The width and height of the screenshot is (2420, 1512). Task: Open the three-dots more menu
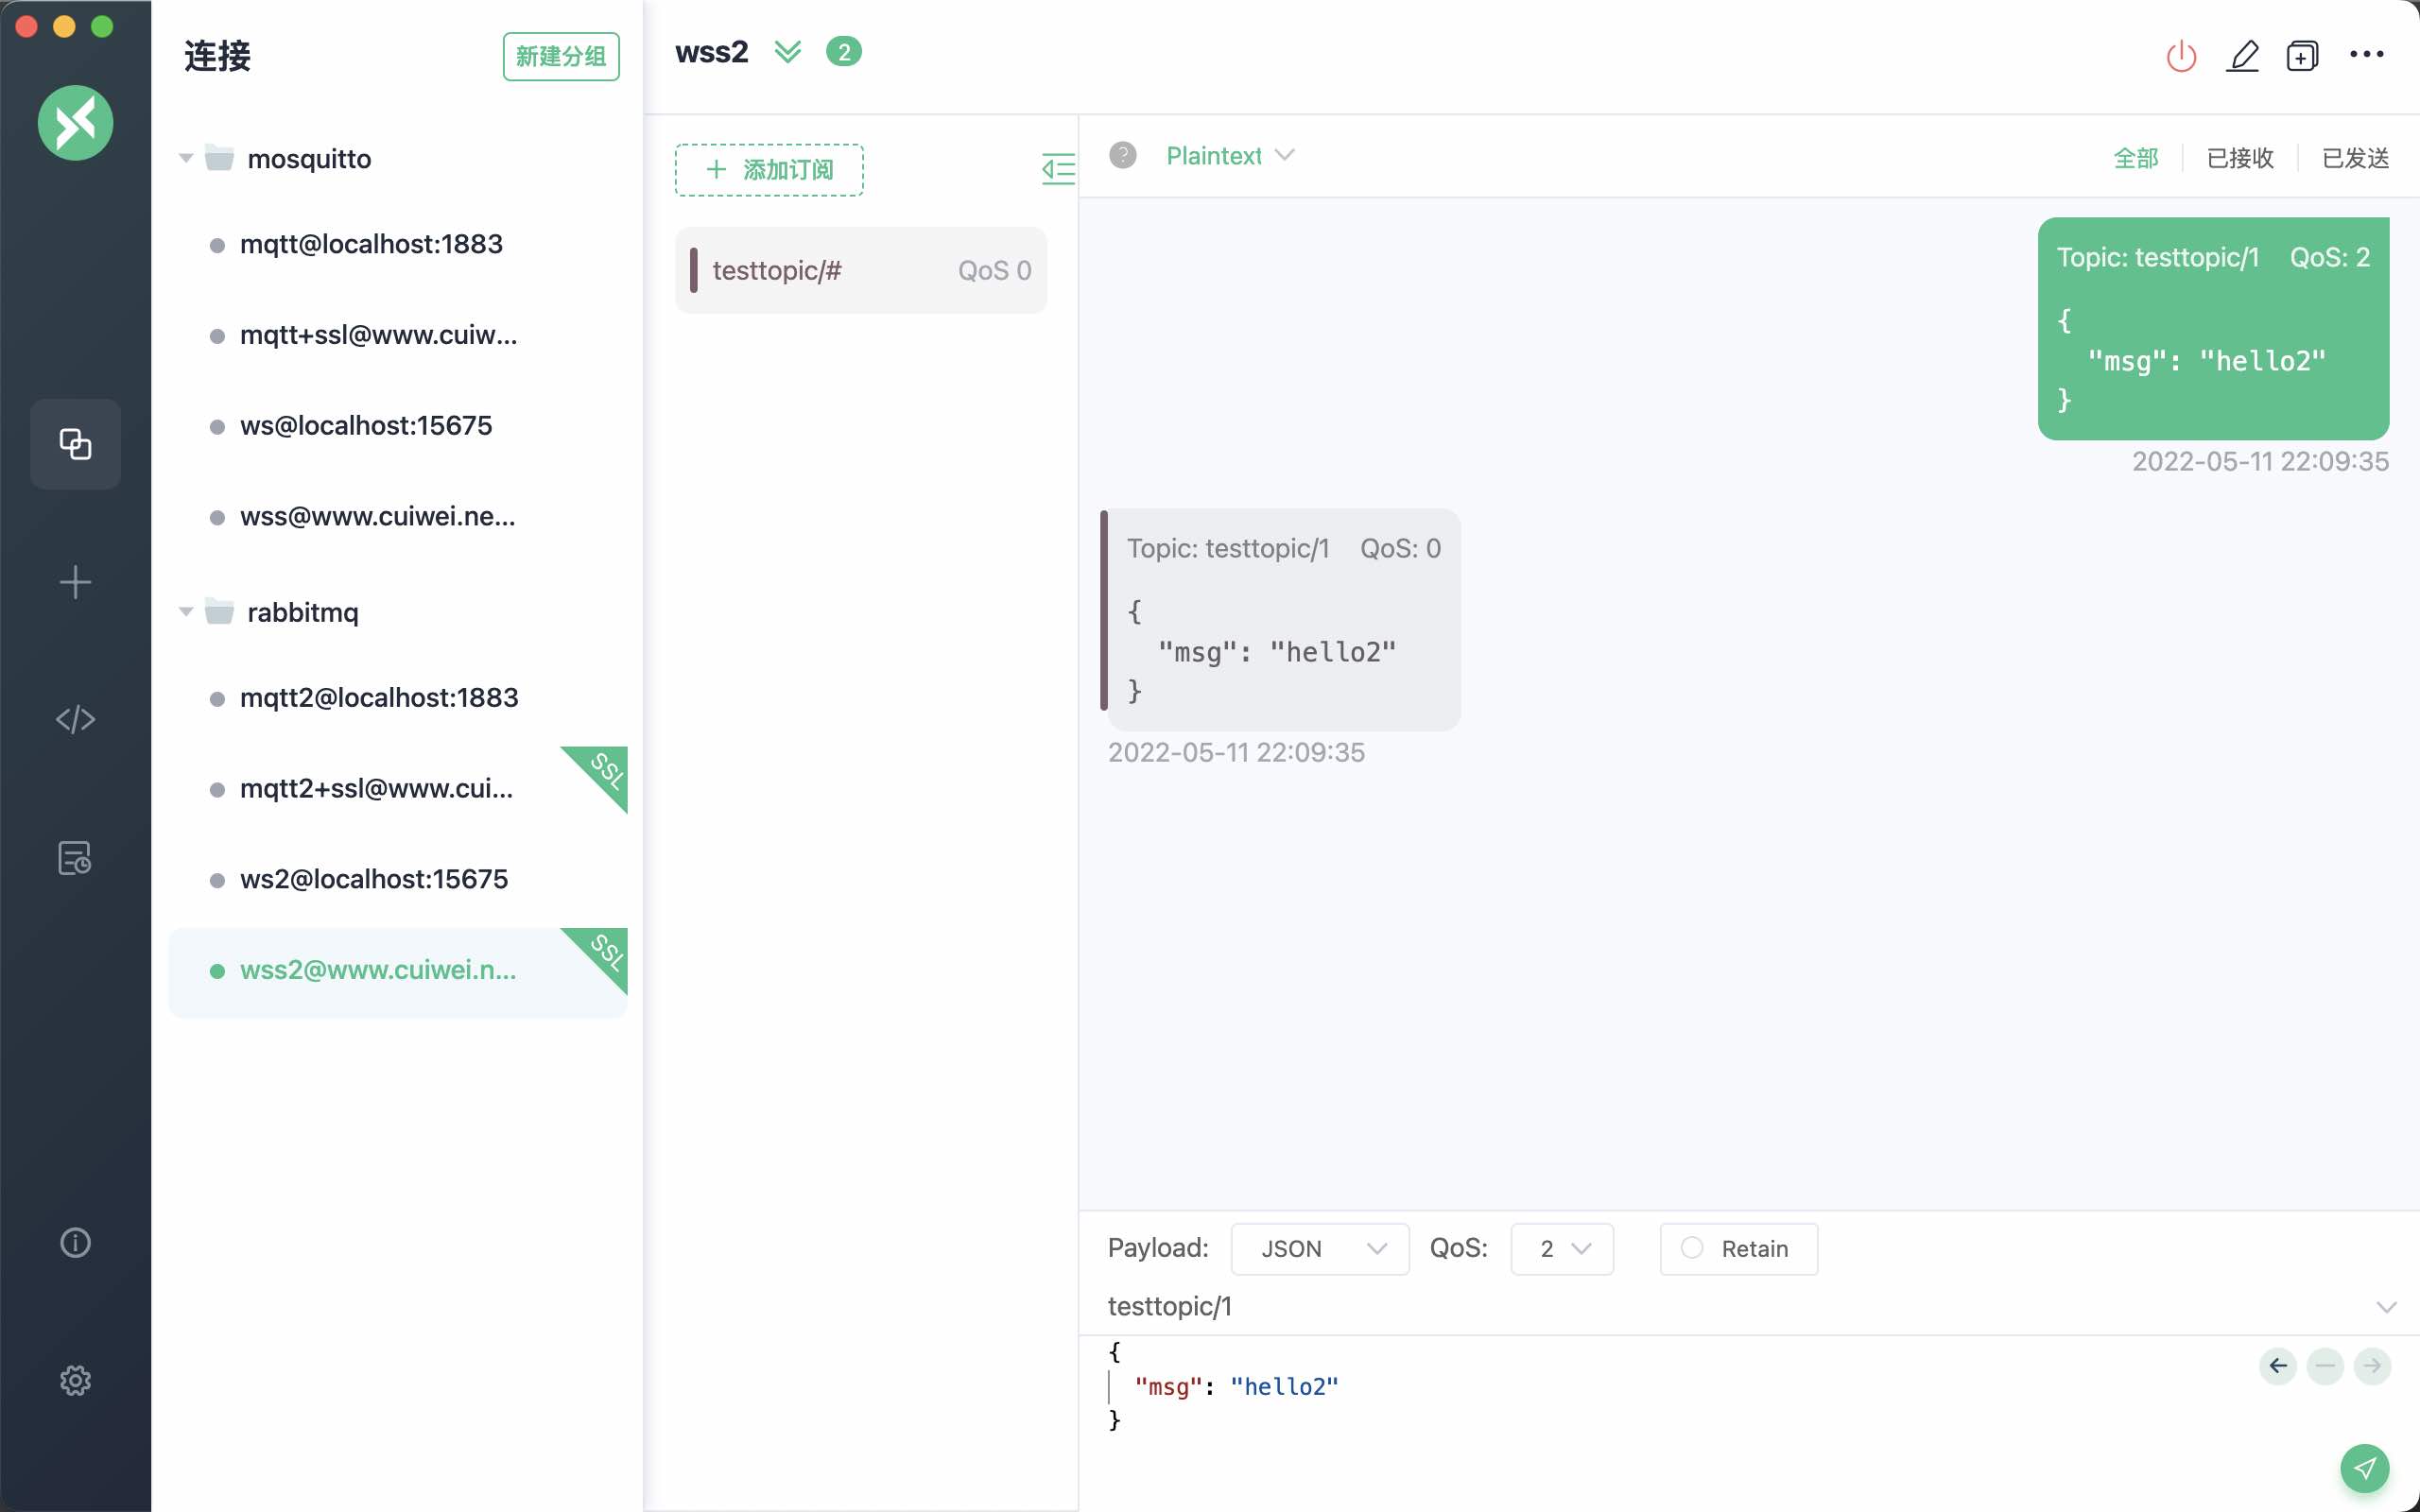(x=2366, y=54)
